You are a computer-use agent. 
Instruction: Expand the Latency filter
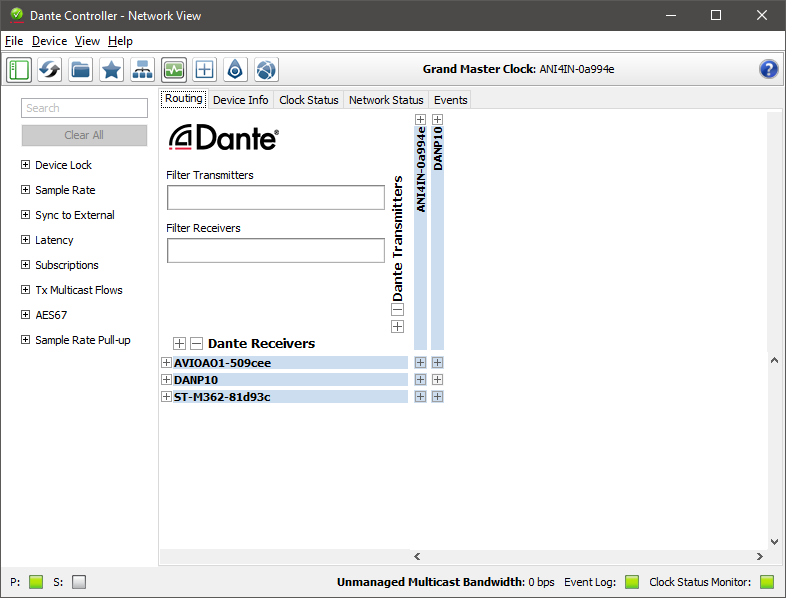[25, 240]
